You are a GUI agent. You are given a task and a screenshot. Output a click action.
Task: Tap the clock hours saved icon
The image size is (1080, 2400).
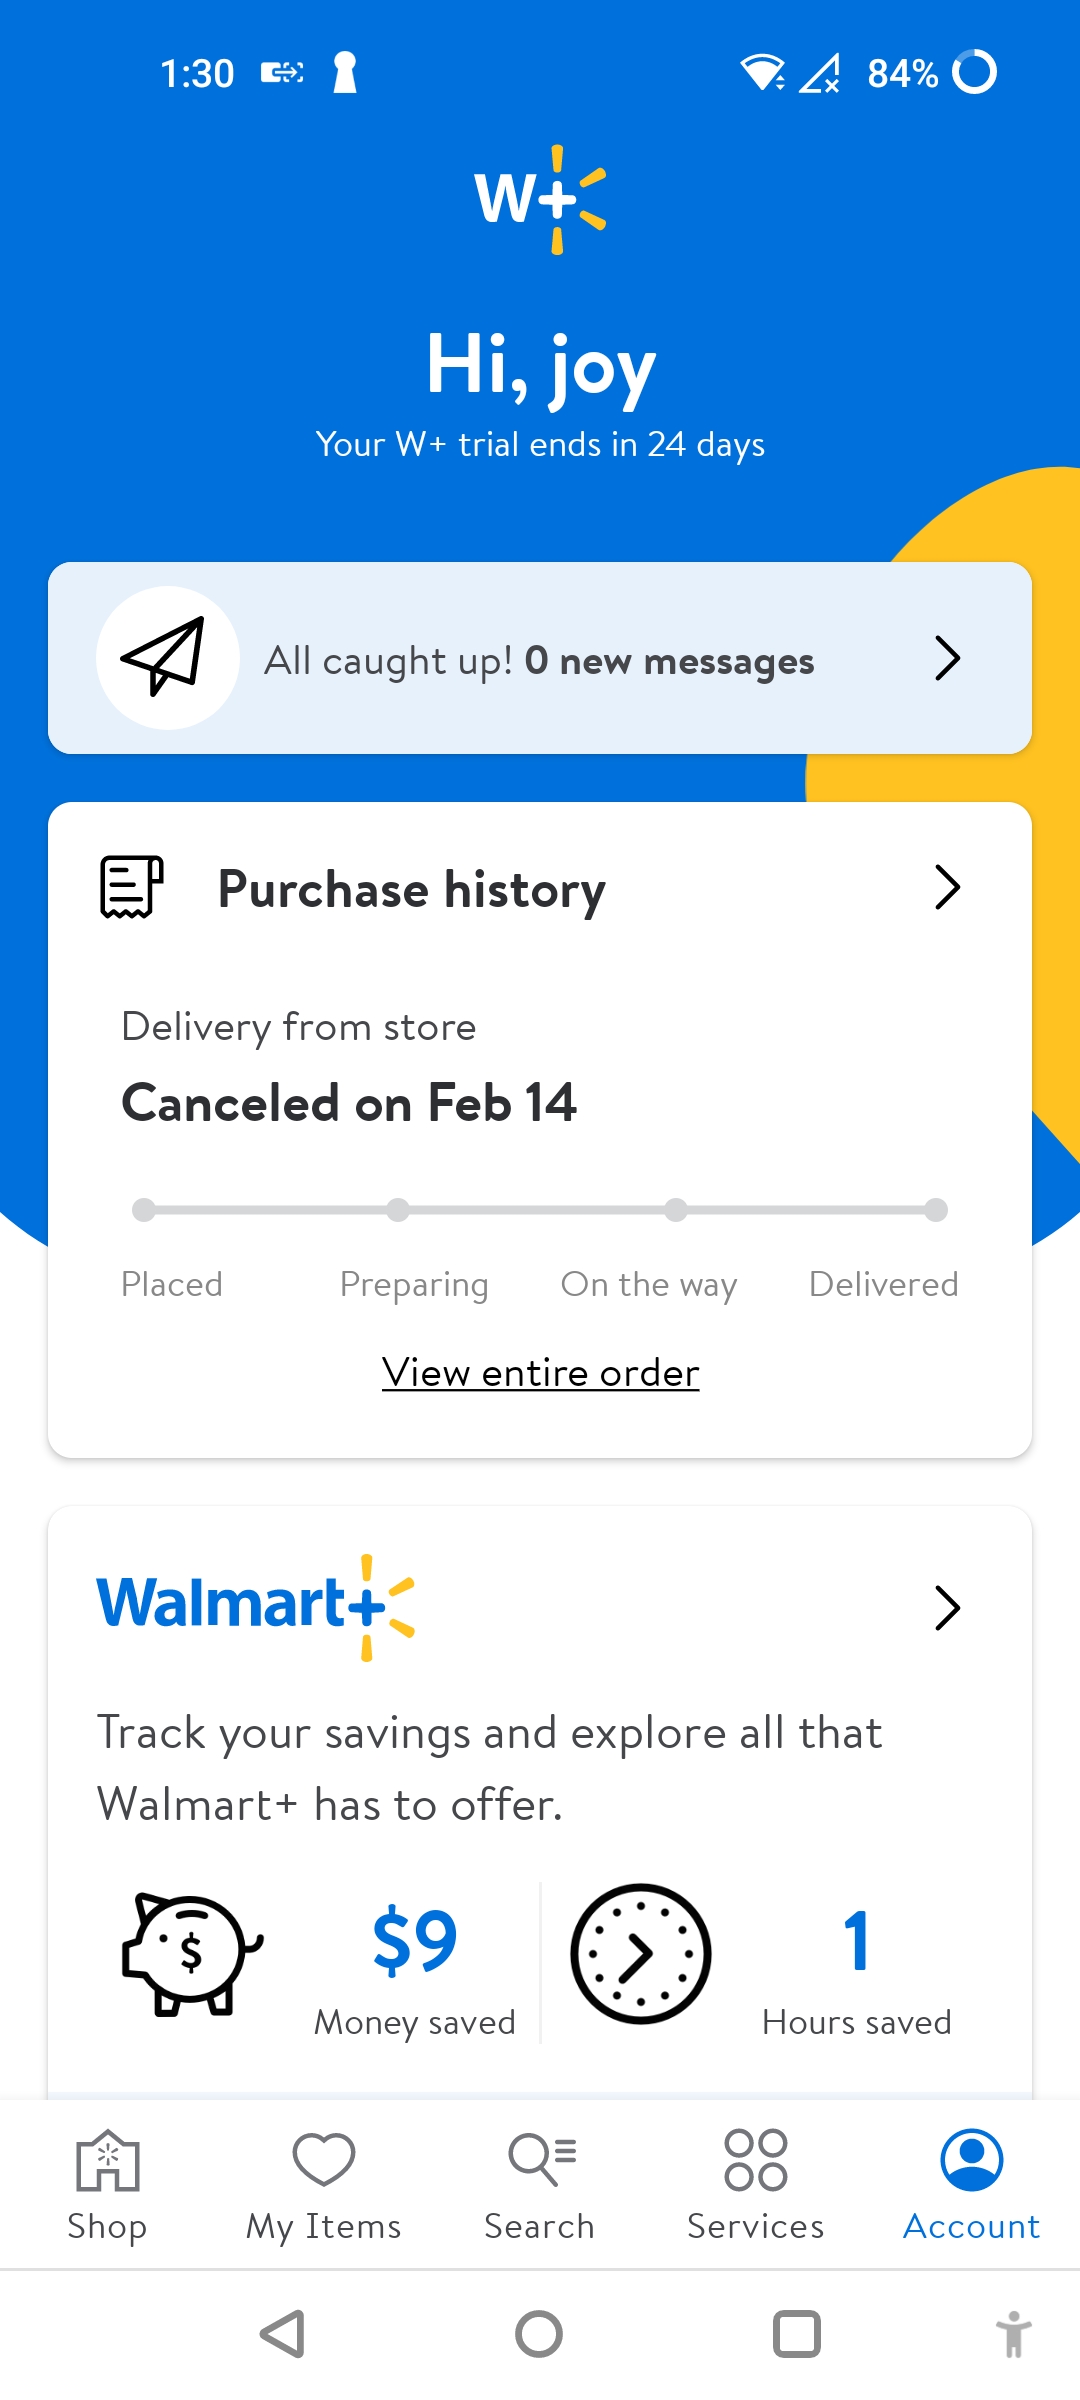click(x=640, y=1954)
